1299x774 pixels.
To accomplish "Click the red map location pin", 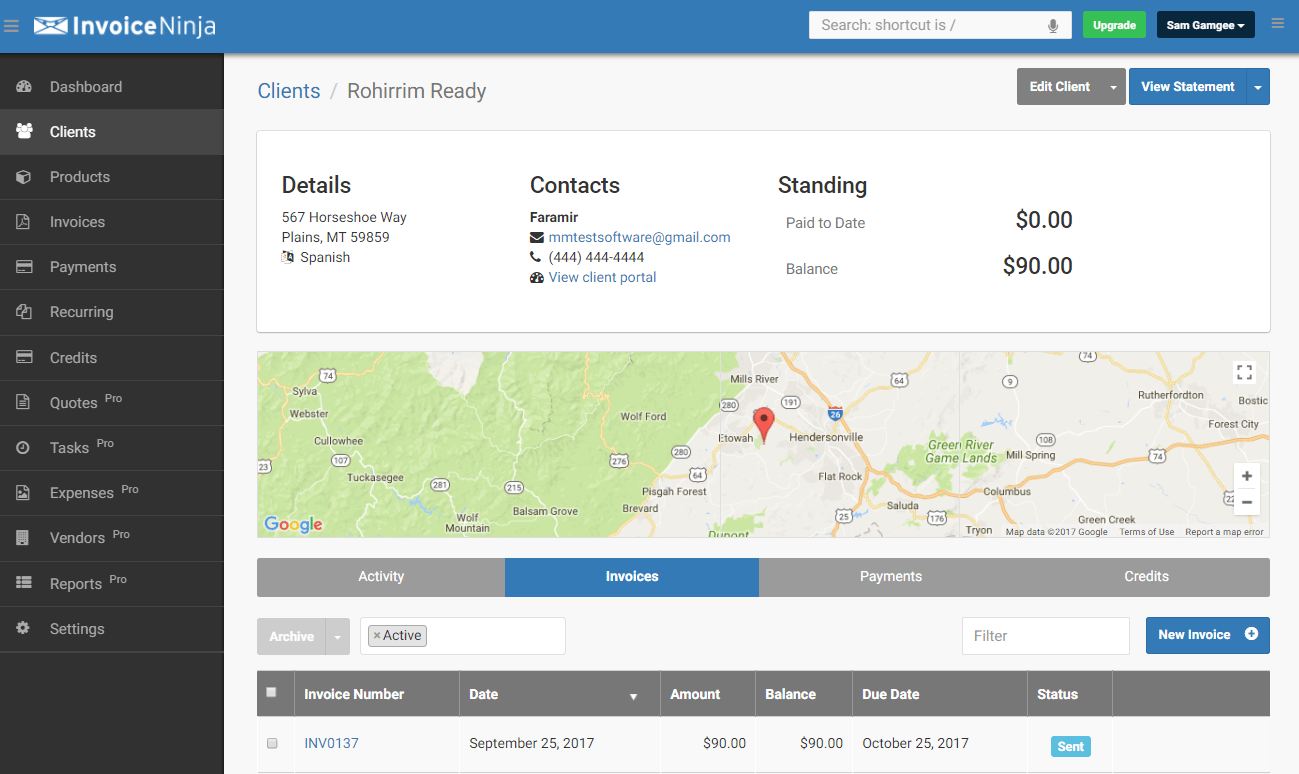I will coord(764,424).
